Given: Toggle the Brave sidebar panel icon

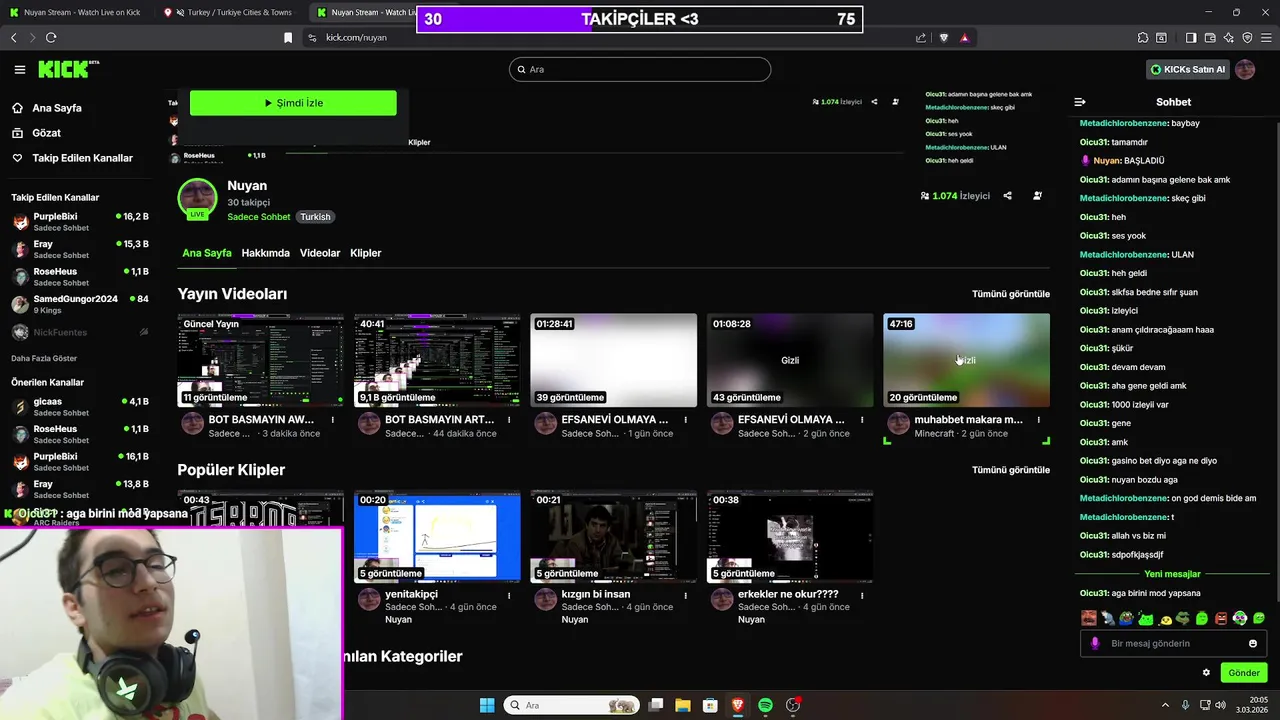Looking at the screenshot, I should coord(1191,38).
